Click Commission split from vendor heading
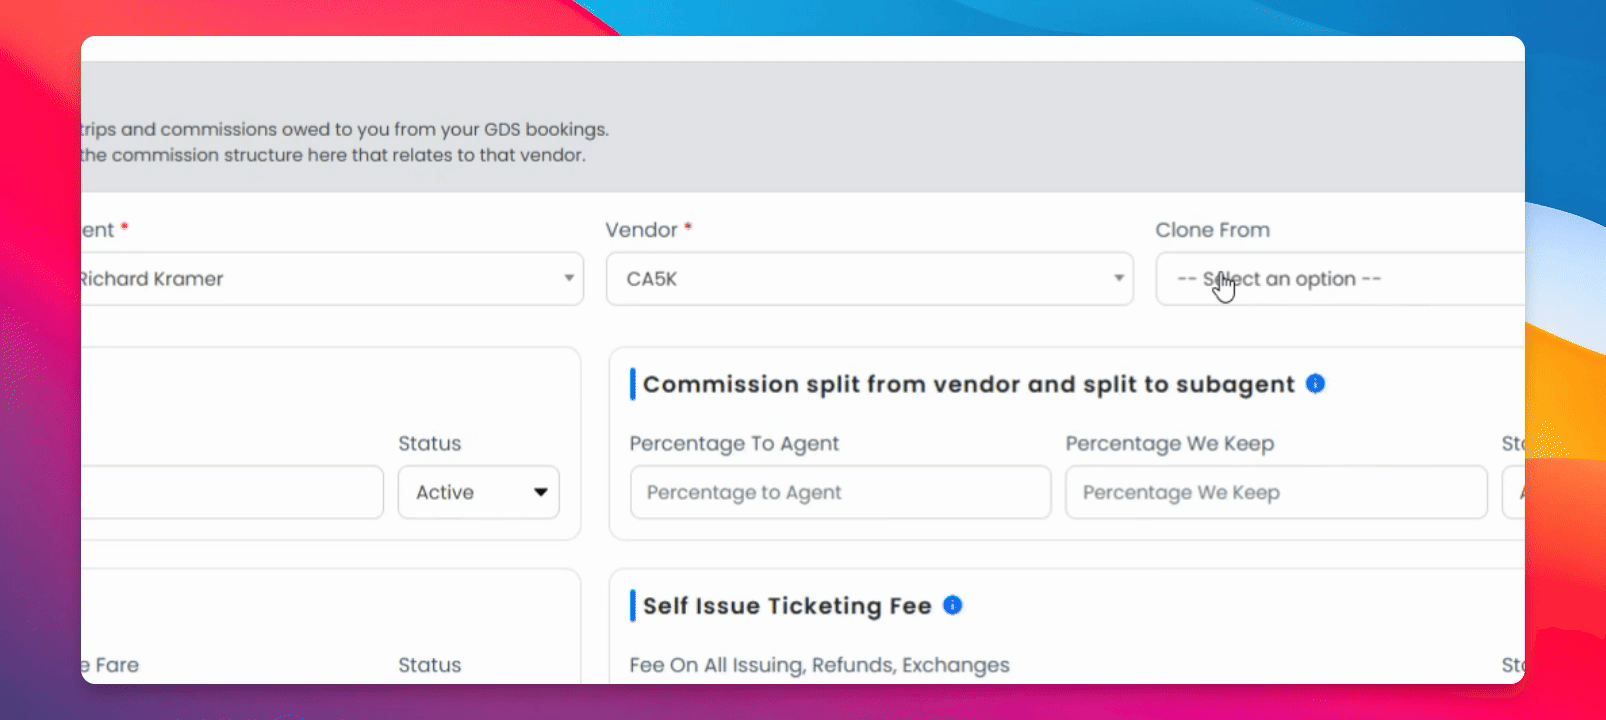This screenshot has height=720, width=1606. pos(968,384)
